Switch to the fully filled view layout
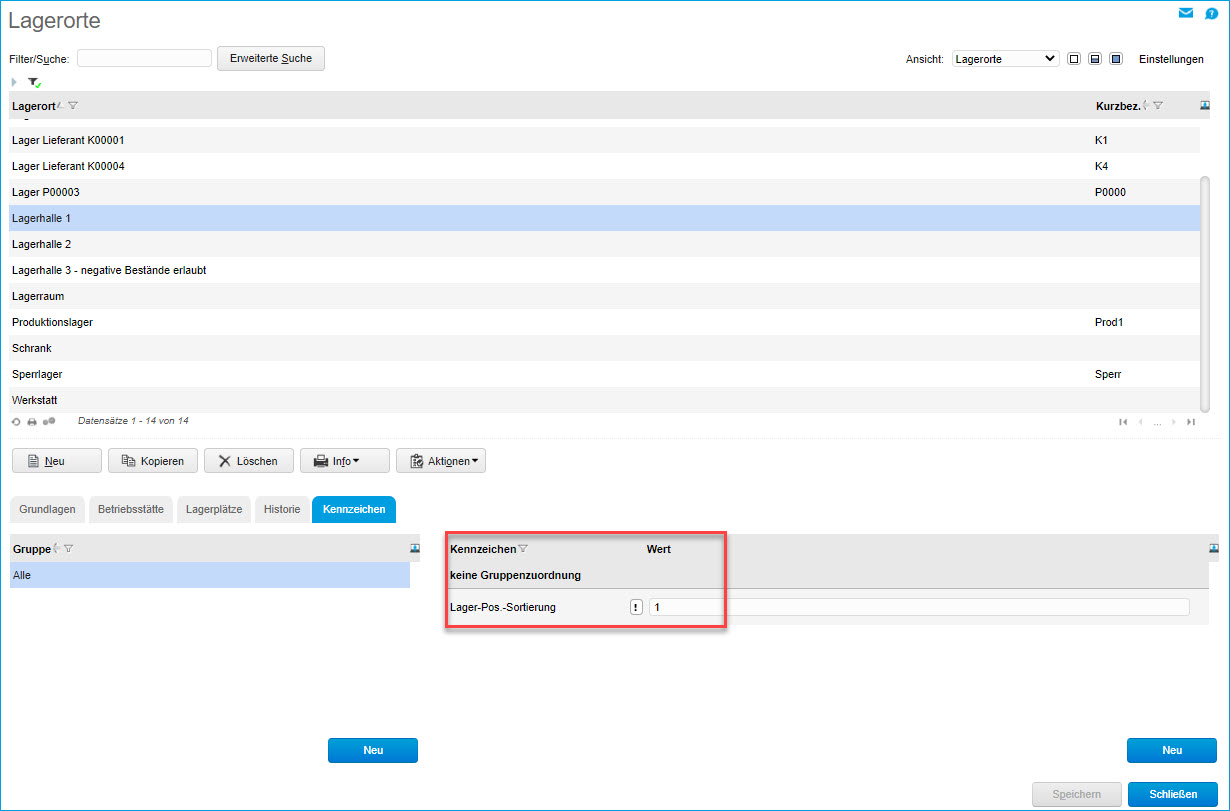The image size is (1230, 811). (x=1116, y=59)
